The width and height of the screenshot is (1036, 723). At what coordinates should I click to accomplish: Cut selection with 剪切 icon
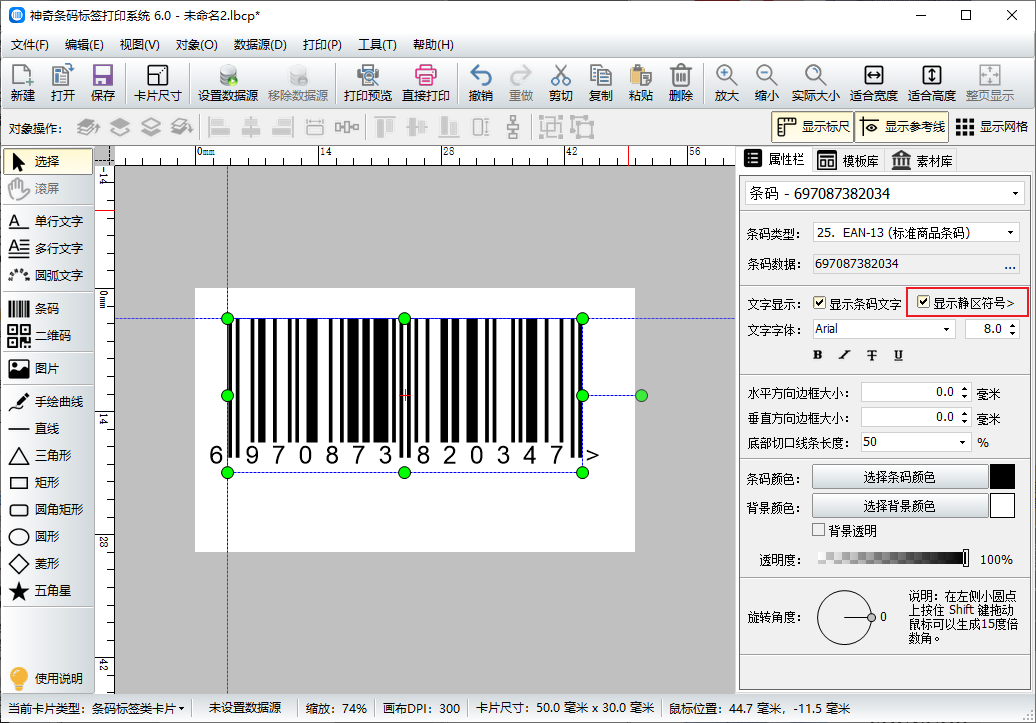[560, 83]
